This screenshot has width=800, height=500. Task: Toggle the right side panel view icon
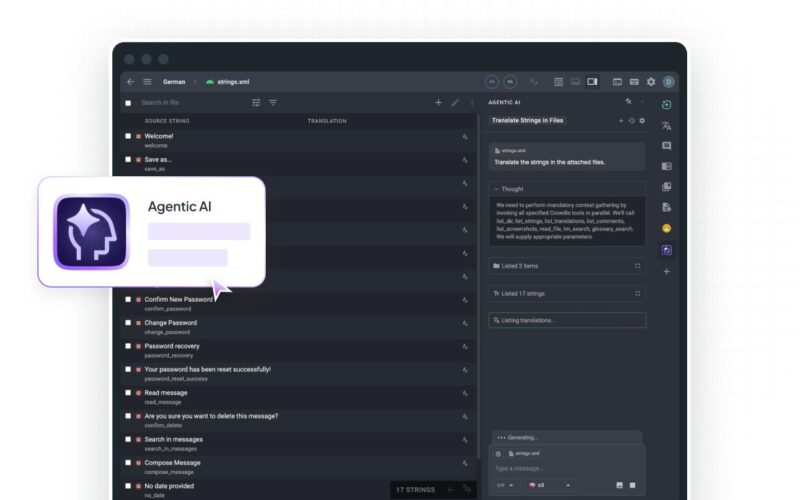[x=592, y=82]
